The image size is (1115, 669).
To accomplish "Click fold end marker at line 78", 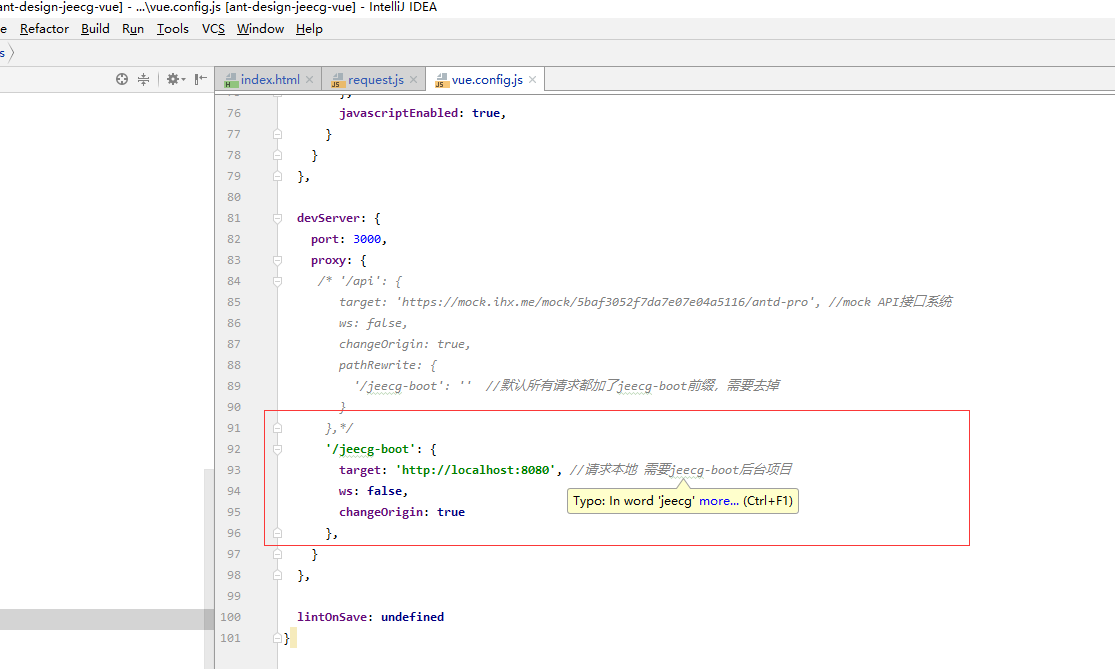I will 277,155.
